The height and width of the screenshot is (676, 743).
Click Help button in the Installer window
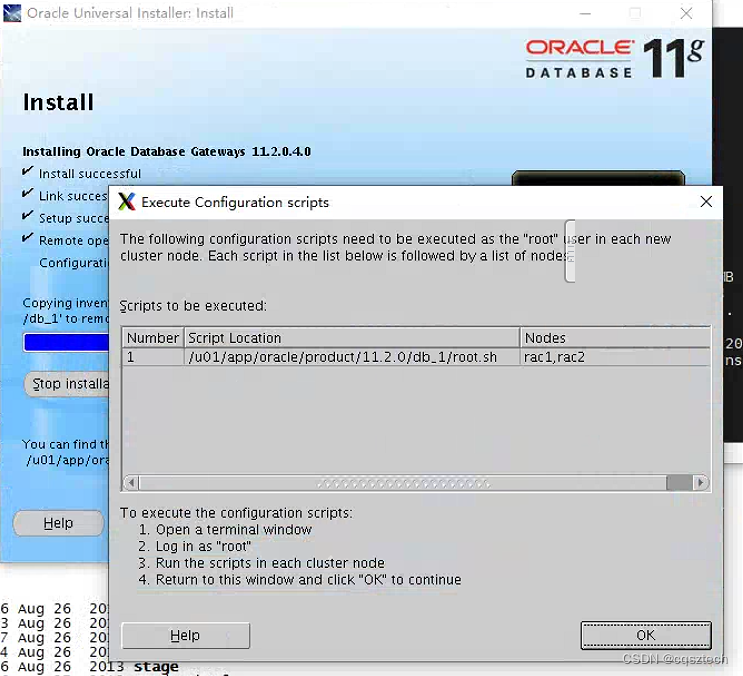(58, 523)
